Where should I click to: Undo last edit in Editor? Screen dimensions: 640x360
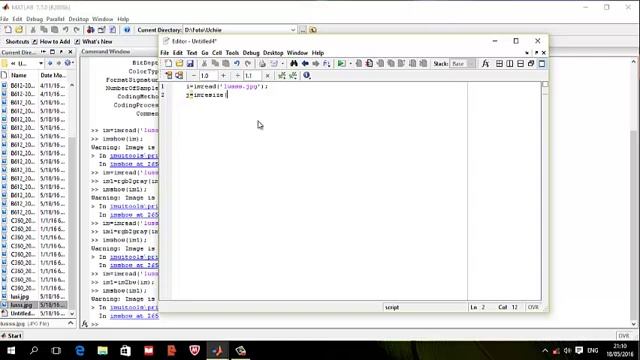click(x=236, y=64)
